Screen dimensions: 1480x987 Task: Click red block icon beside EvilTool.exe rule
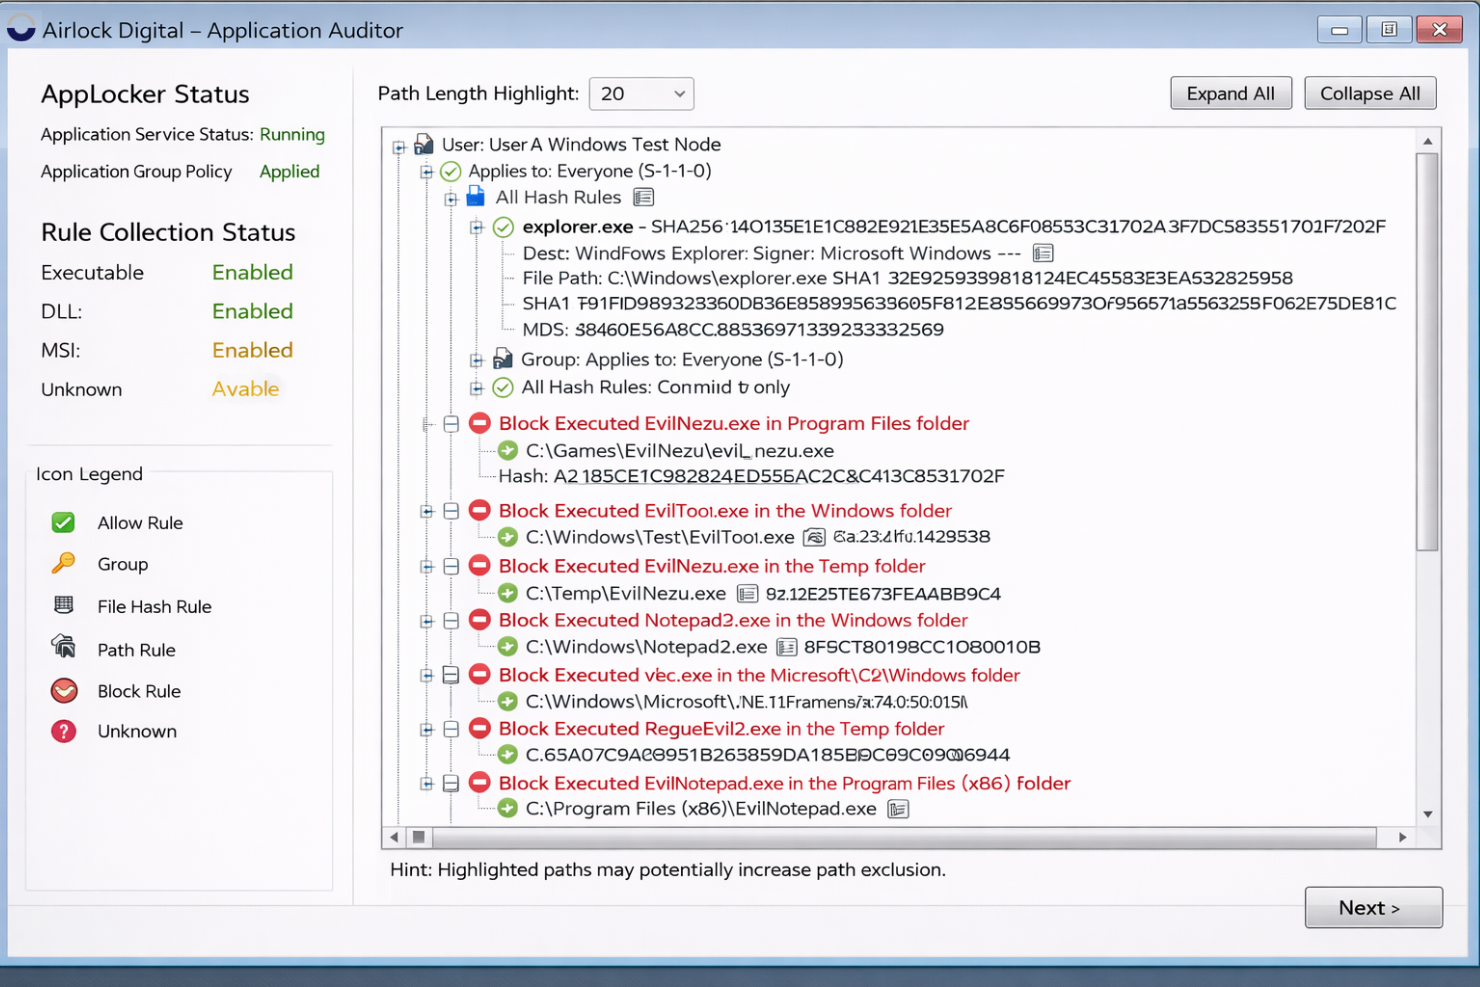click(480, 510)
